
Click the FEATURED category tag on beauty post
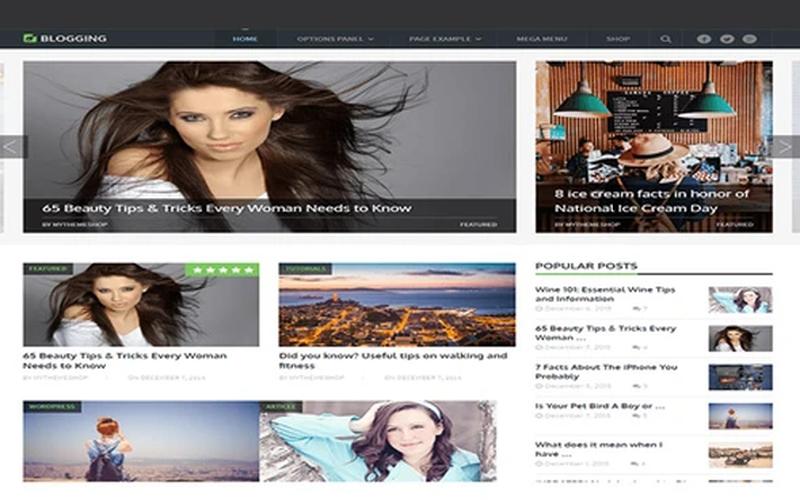coord(48,269)
